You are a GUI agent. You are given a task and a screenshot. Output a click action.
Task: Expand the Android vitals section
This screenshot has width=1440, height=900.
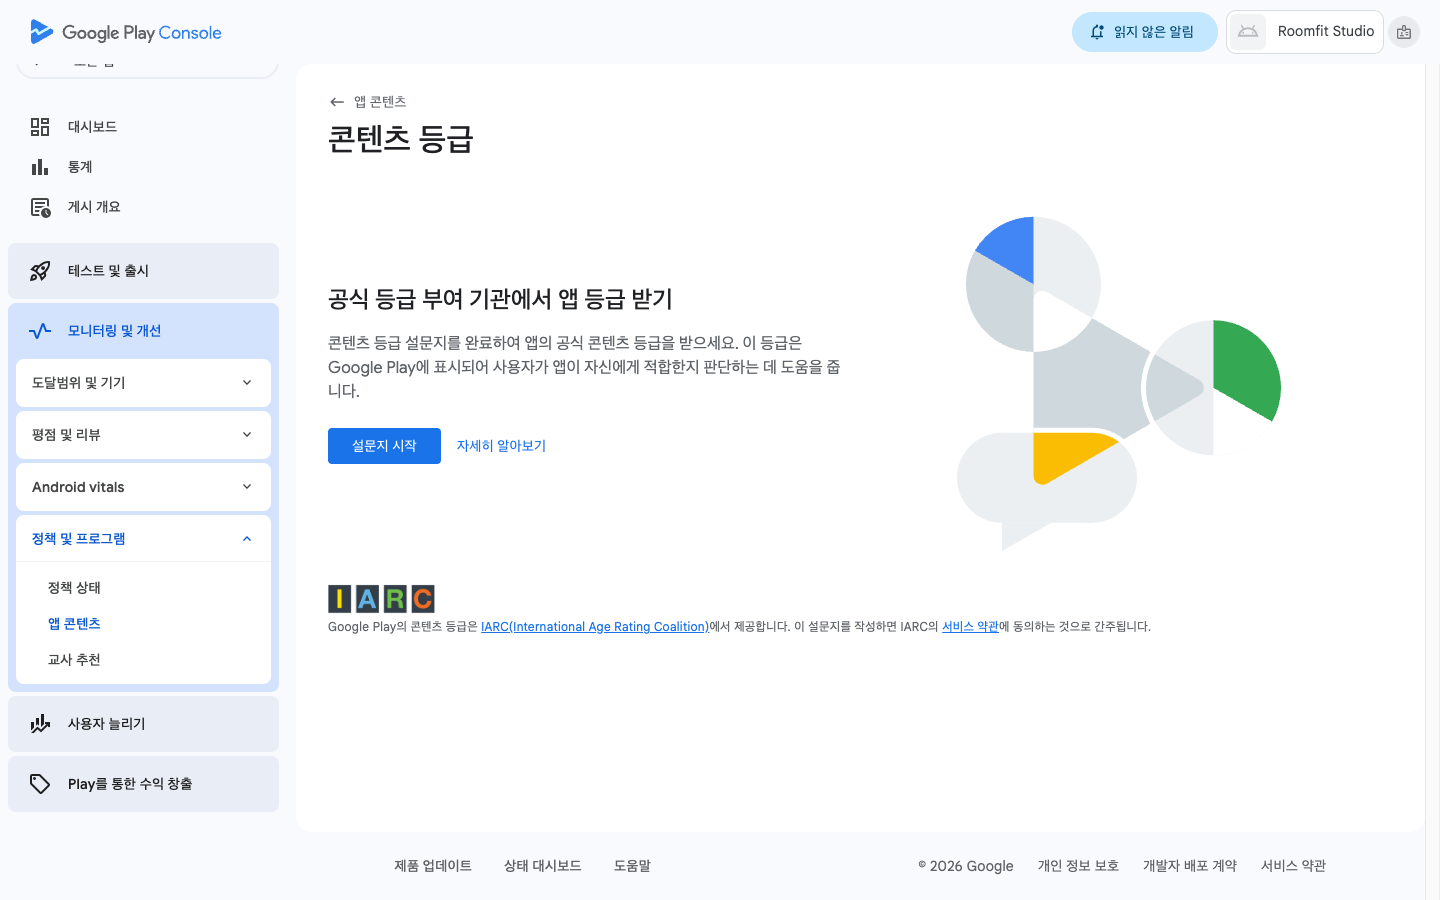[x=143, y=487]
